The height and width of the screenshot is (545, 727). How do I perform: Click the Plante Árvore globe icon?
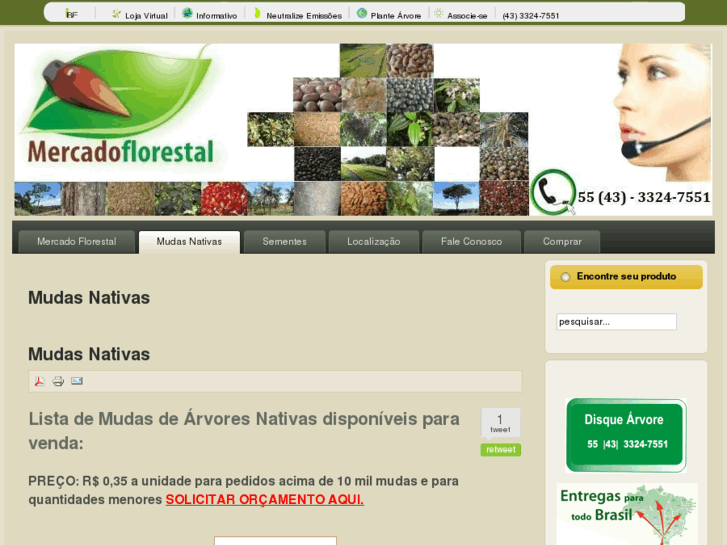coord(362,13)
